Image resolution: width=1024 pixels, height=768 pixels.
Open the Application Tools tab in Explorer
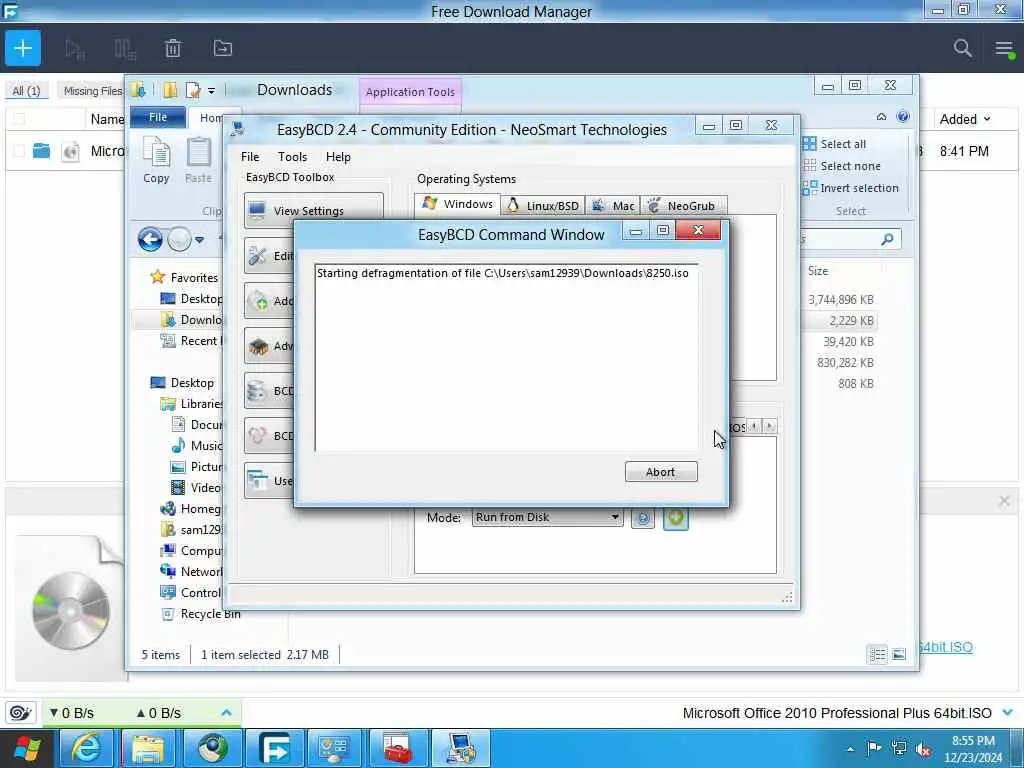click(410, 92)
